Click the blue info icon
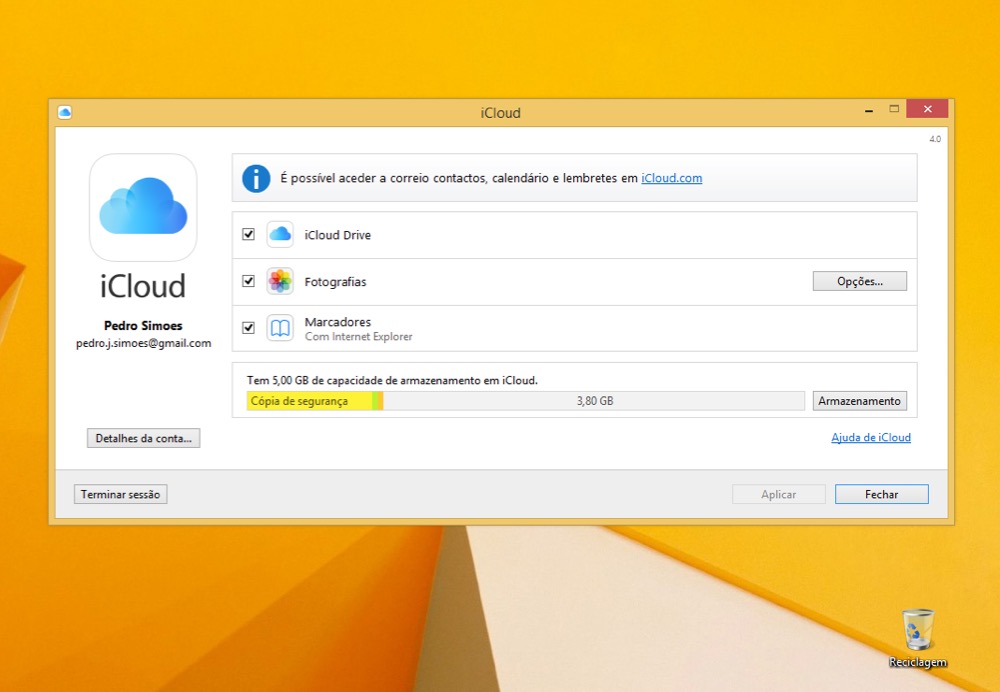 (257, 177)
